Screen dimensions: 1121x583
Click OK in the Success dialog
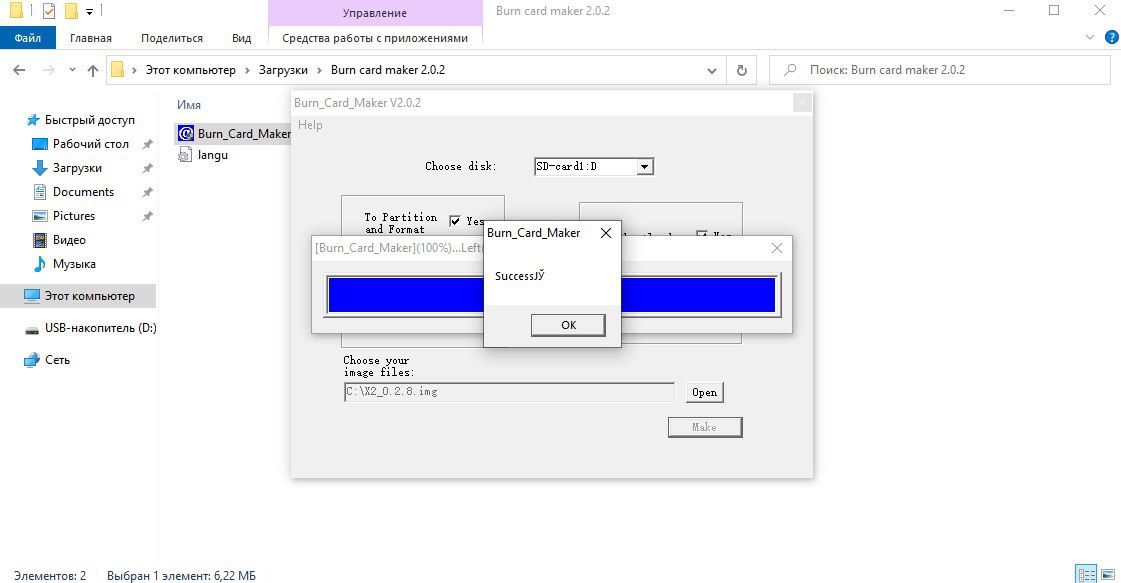(568, 325)
